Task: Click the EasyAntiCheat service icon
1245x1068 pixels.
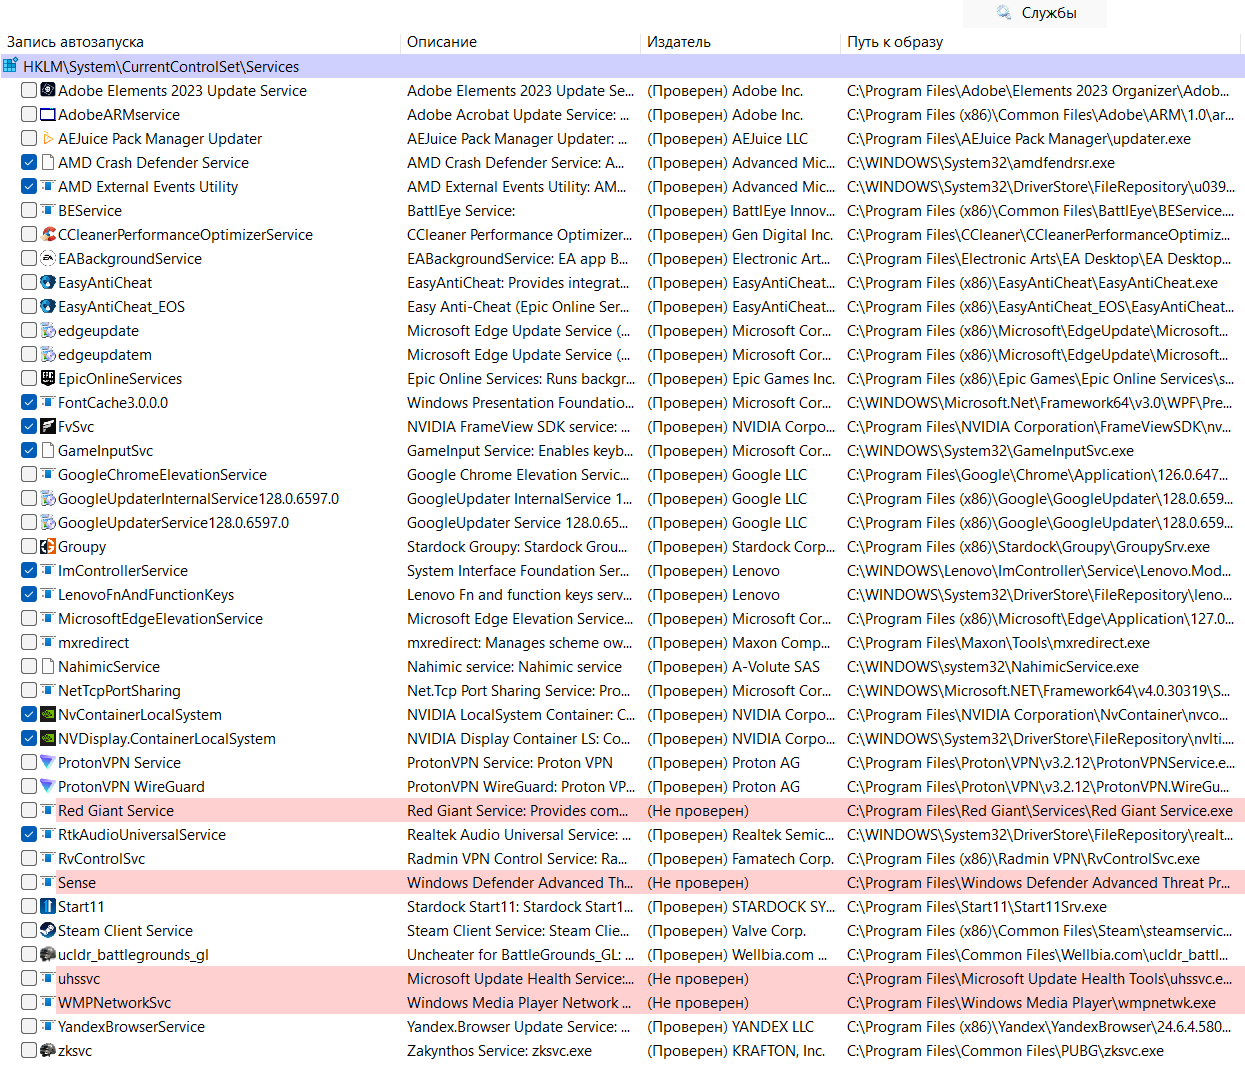Action: click(47, 282)
